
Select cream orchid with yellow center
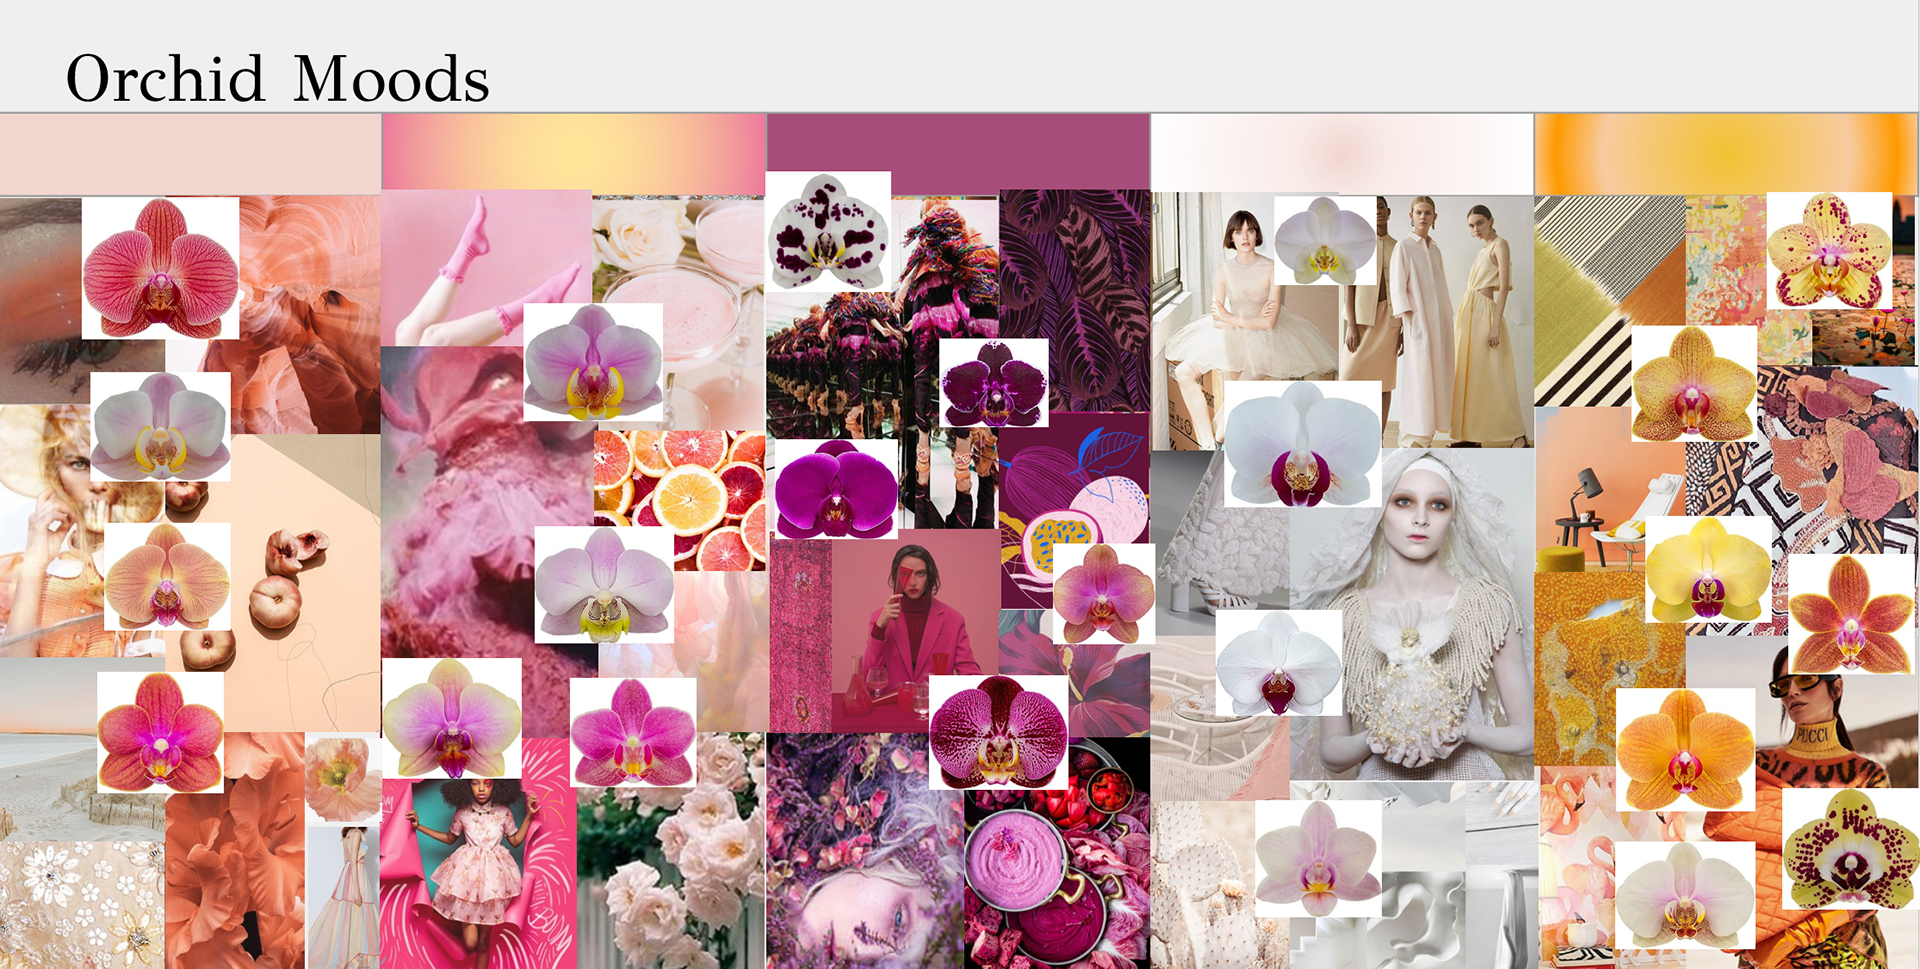1324,240
